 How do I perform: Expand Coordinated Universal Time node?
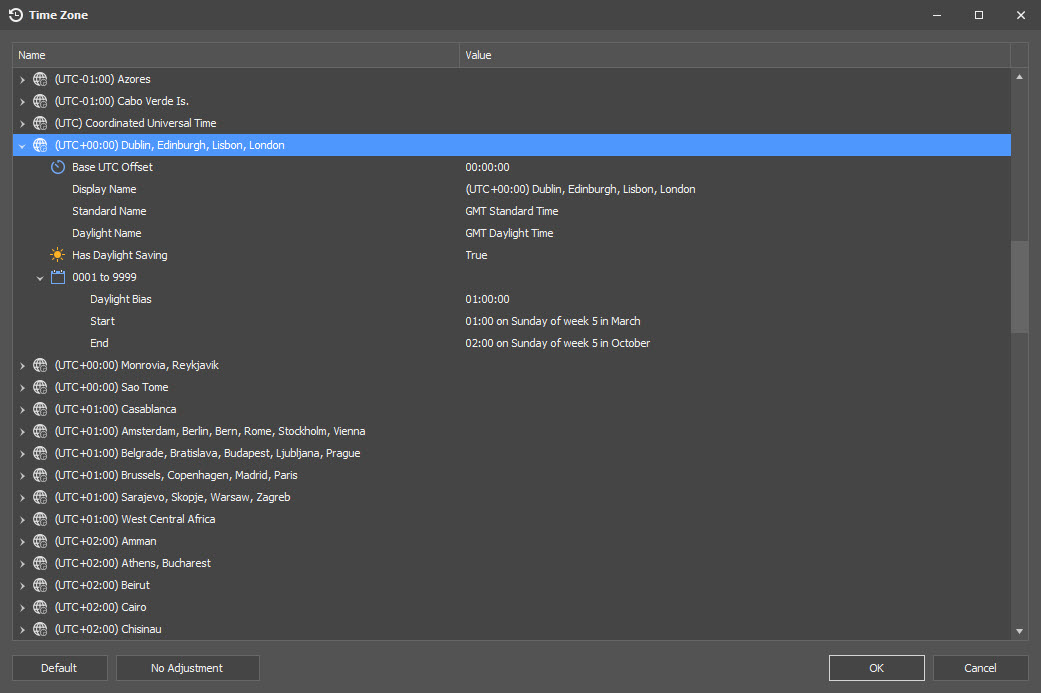pos(22,123)
